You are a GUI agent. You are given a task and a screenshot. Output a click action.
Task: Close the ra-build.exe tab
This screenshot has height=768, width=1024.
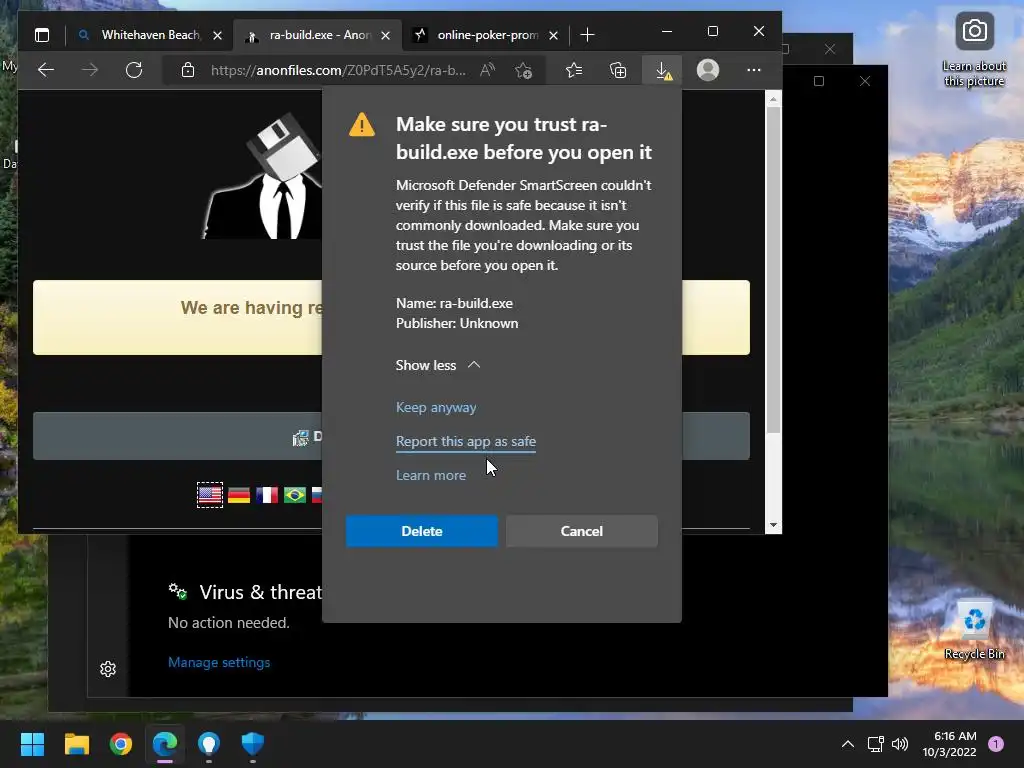[385, 35]
